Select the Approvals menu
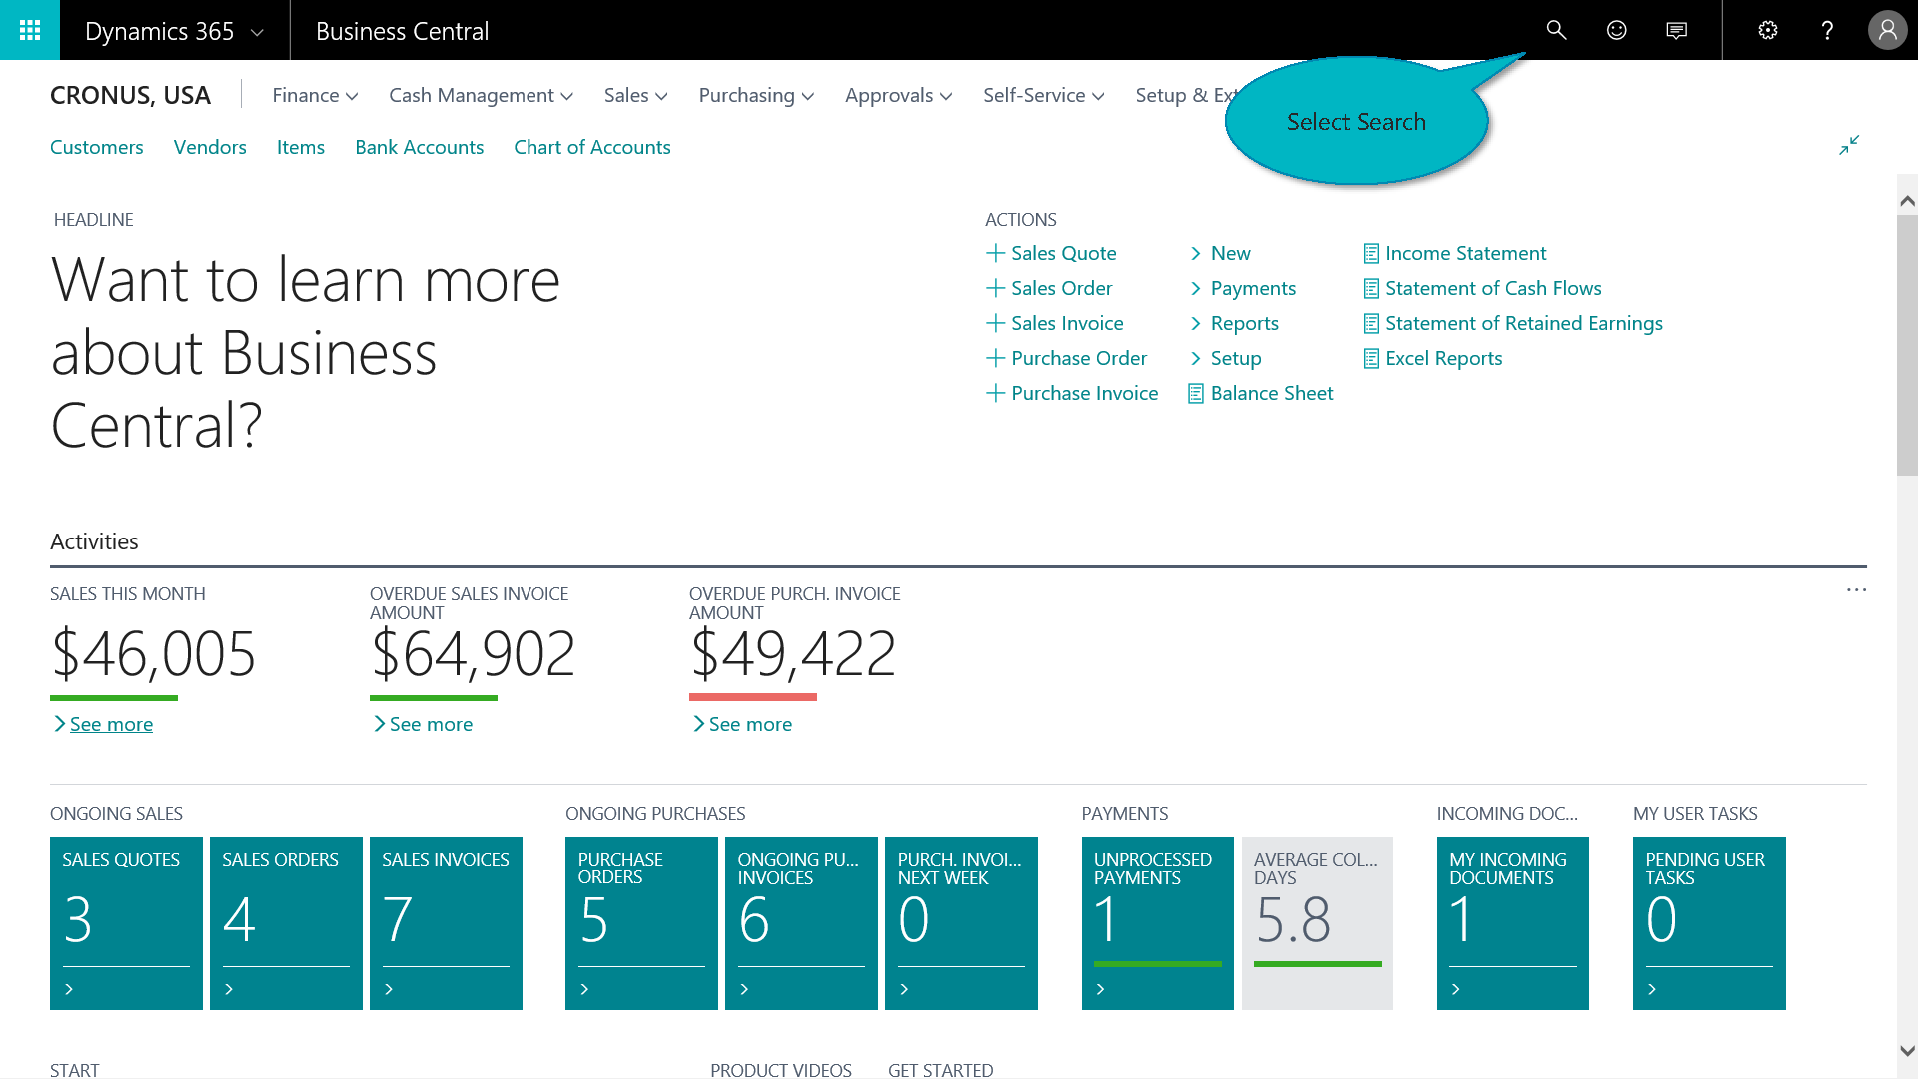Screen dimensions: 1918x1079 pyautogui.click(x=897, y=95)
